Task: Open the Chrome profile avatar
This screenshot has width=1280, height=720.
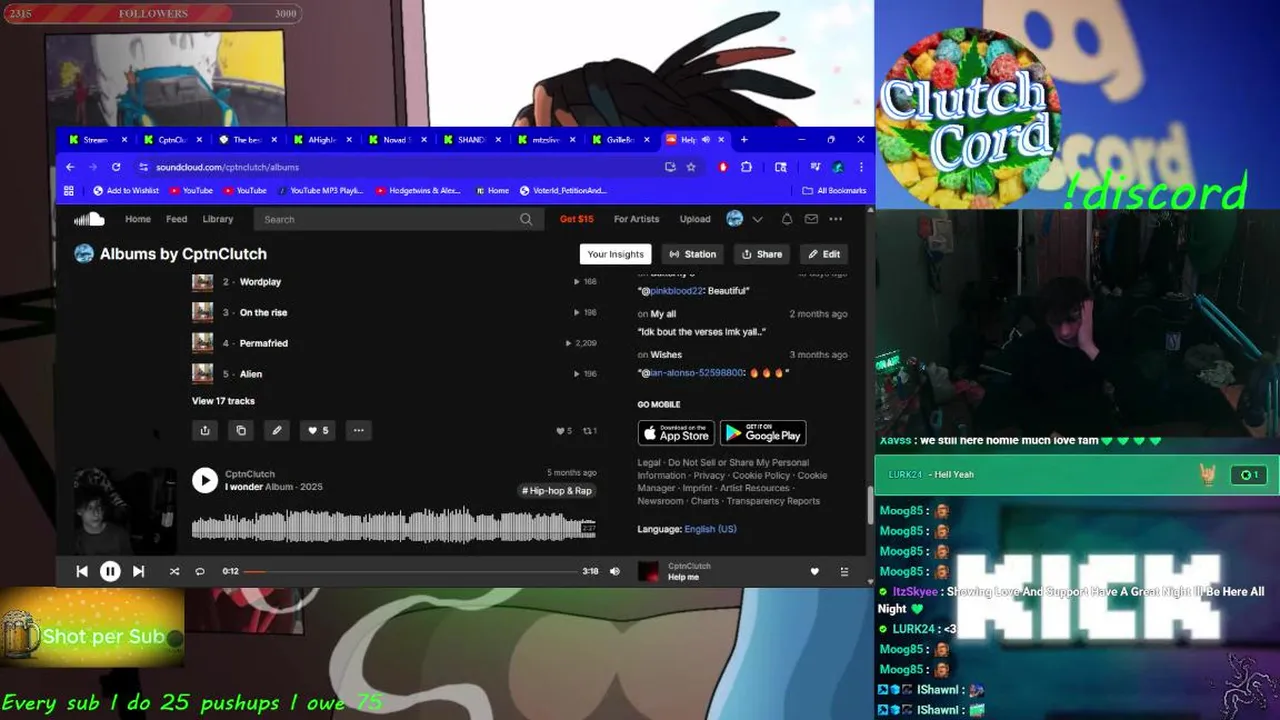Action: pos(838,167)
